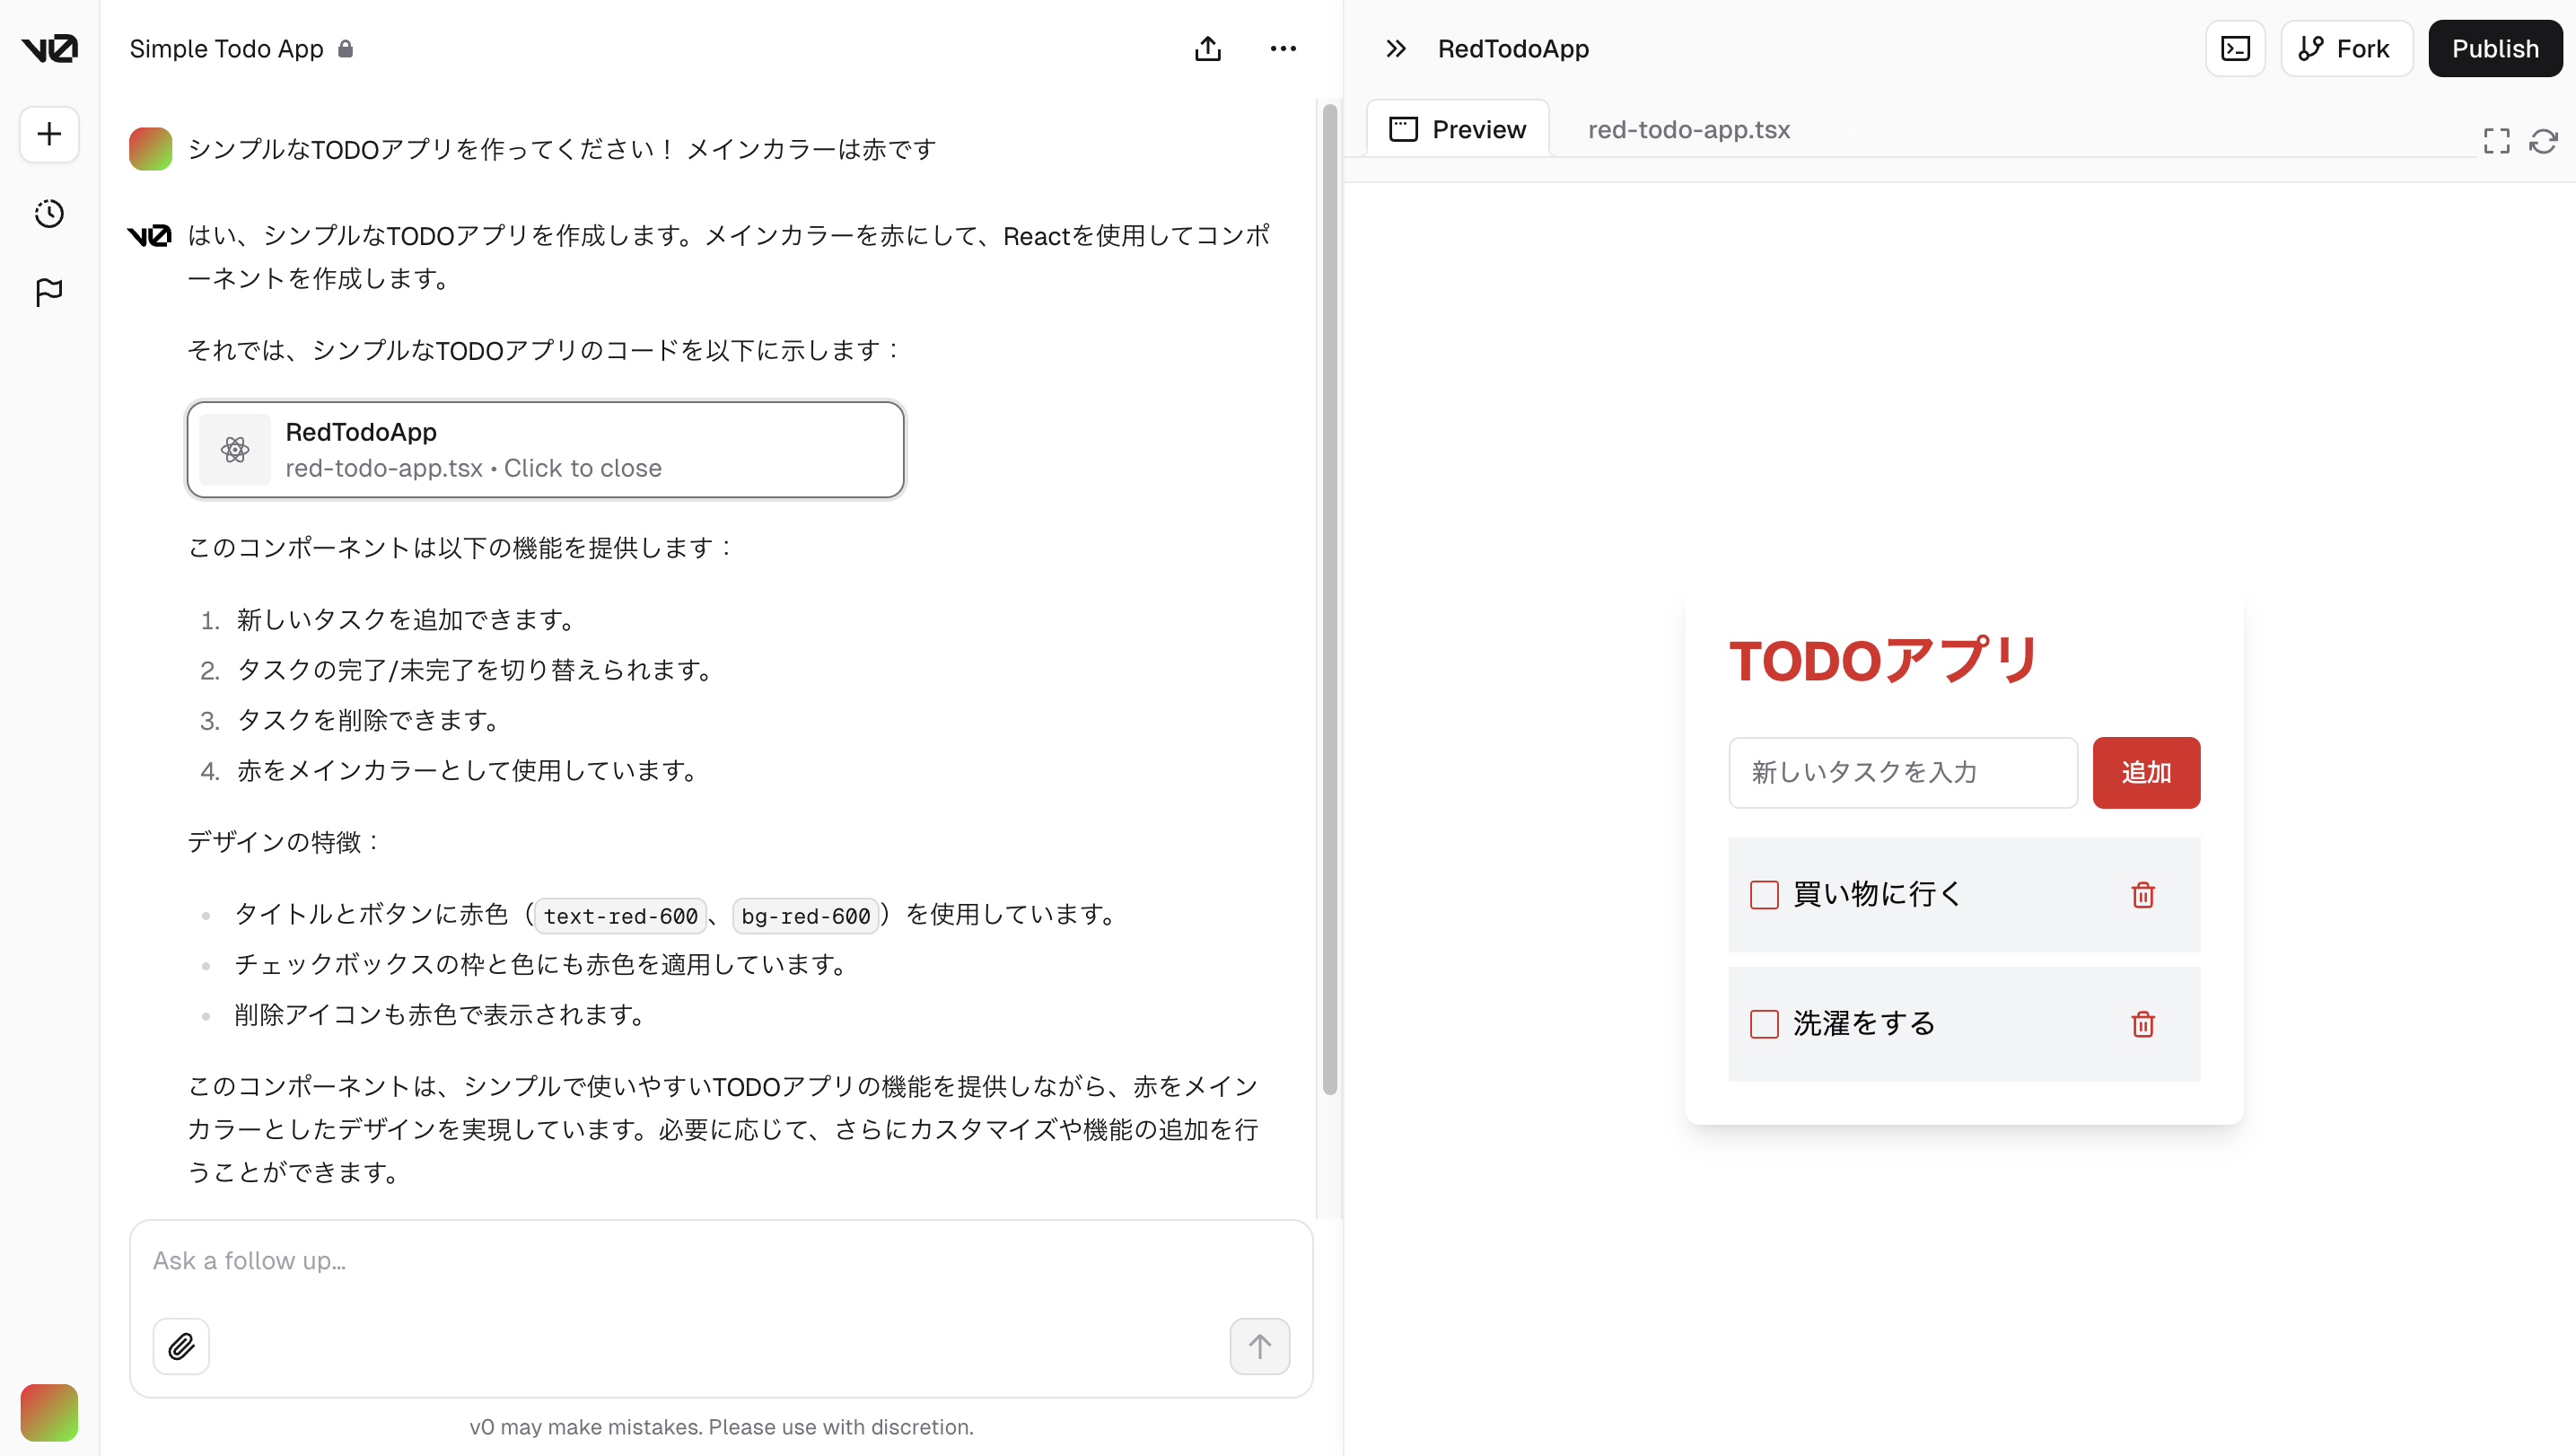The image size is (2576, 1456).
Task: Mark 洗濯をする as complete
Action: tap(1765, 1024)
